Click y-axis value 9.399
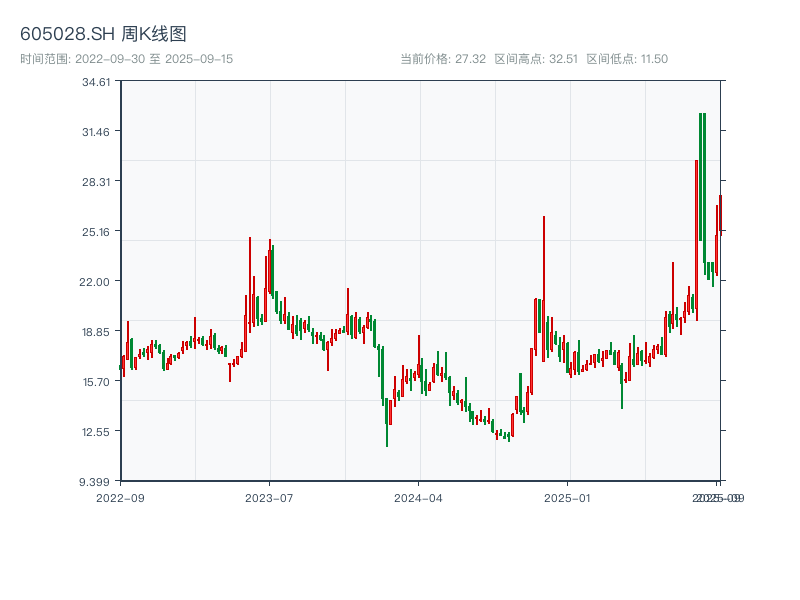This screenshot has width=800, height=600. [94, 482]
